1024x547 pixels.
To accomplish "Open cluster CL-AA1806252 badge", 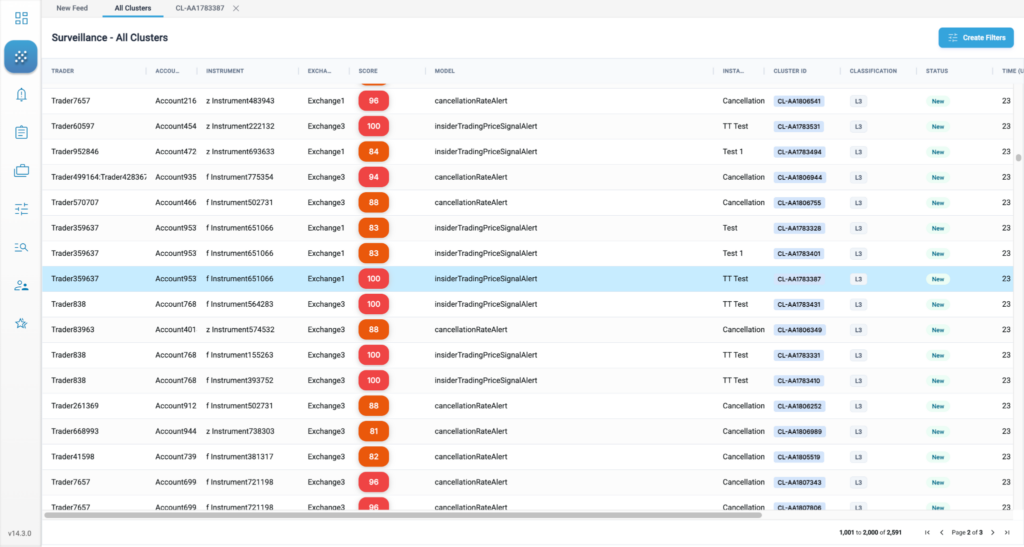I will pyautogui.click(x=799, y=407).
